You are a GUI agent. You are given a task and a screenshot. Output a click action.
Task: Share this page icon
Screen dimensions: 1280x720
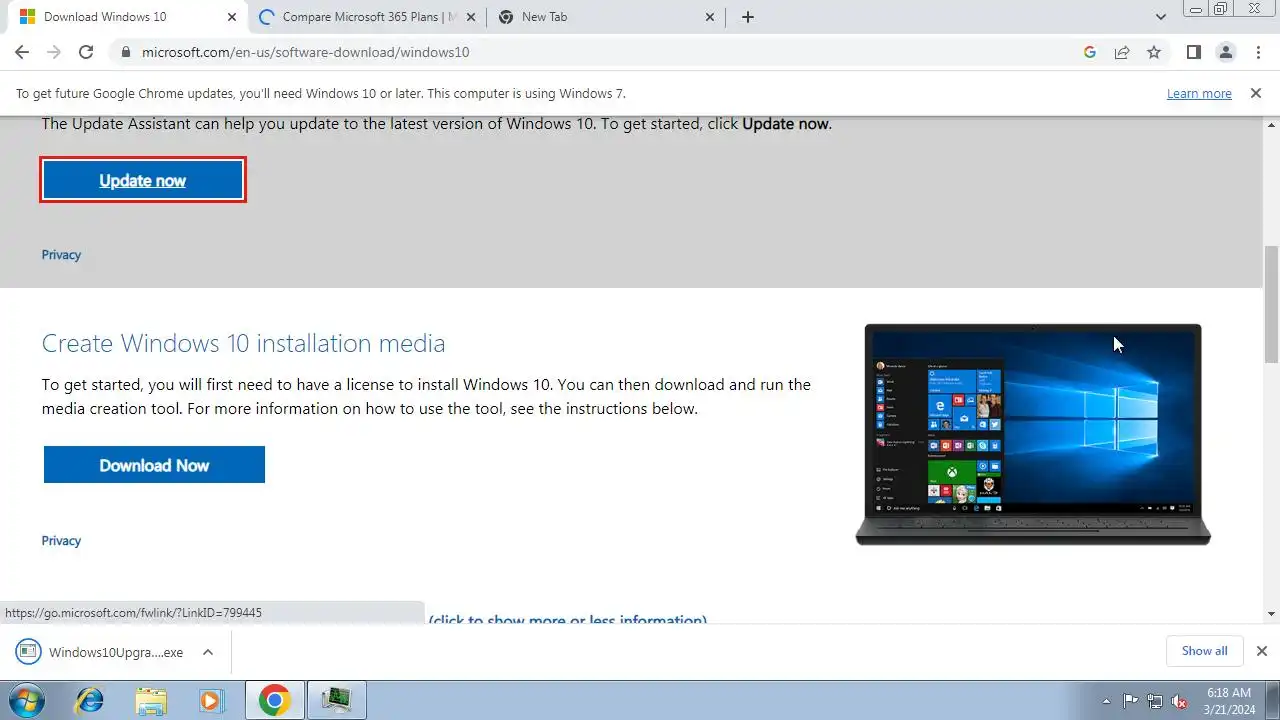(x=1122, y=52)
